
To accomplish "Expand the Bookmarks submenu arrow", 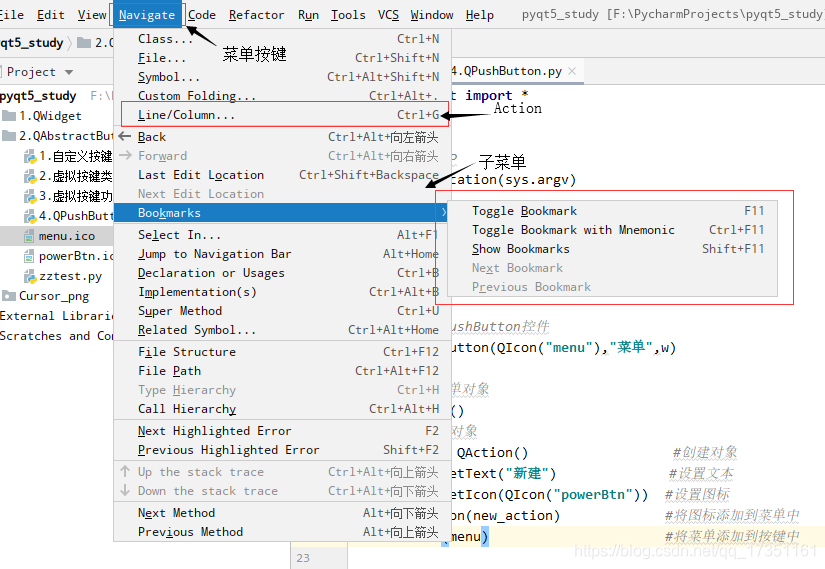I will click(x=444, y=213).
